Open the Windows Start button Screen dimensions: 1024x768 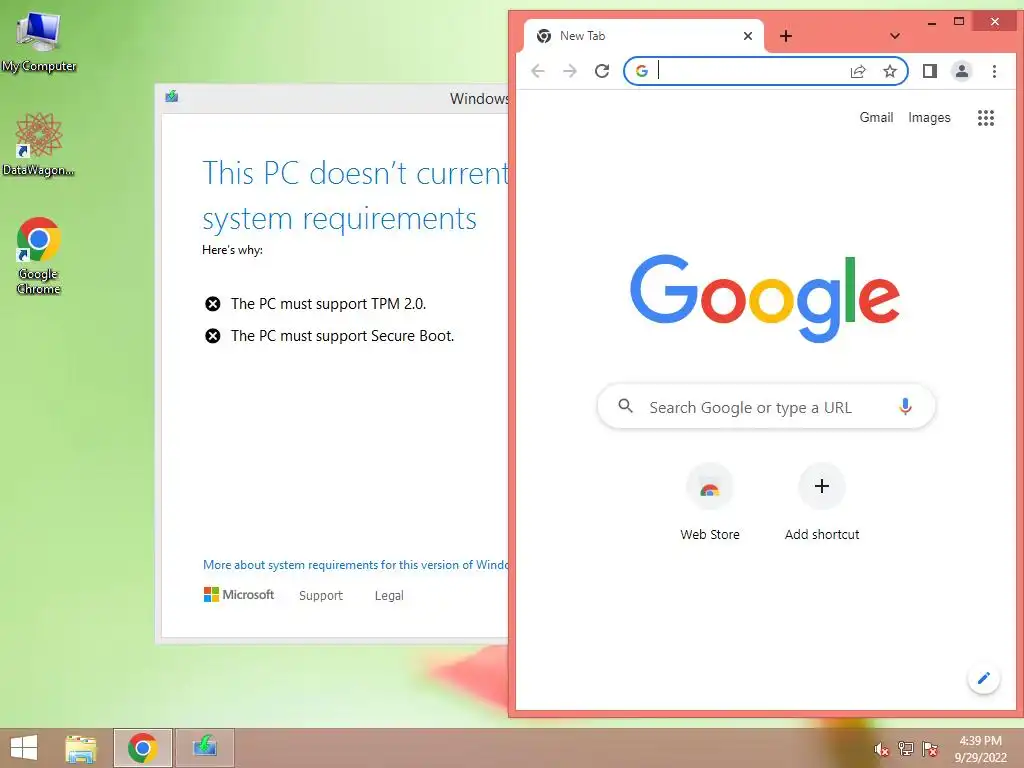click(x=24, y=748)
